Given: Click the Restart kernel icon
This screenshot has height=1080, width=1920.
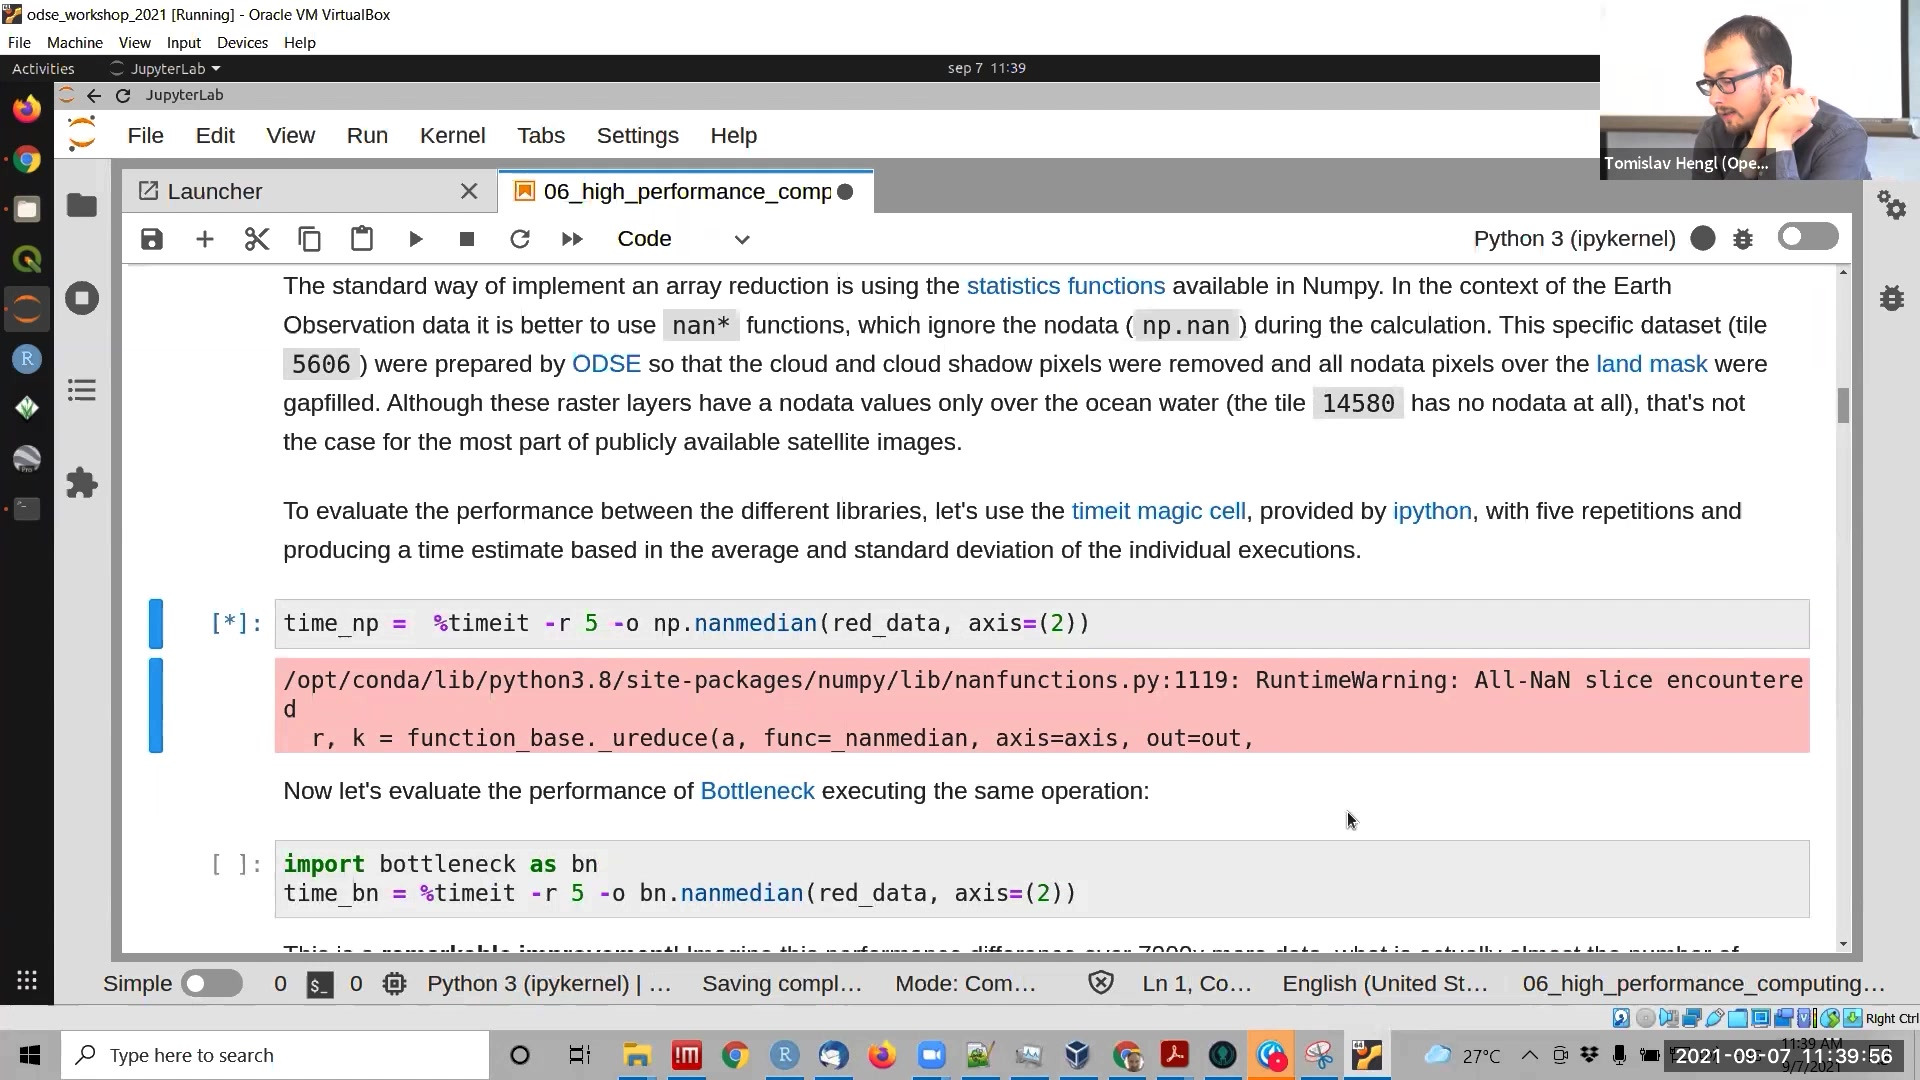Looking at the screenshot, I should point(520,239).
